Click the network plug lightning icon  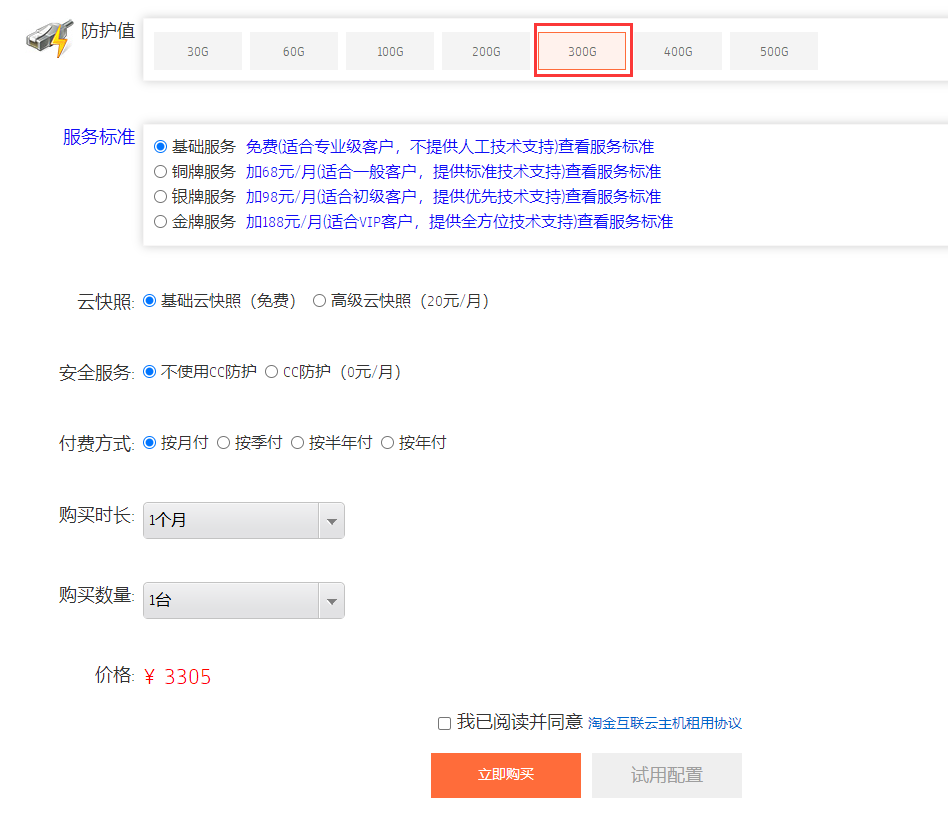pos(48,39)
